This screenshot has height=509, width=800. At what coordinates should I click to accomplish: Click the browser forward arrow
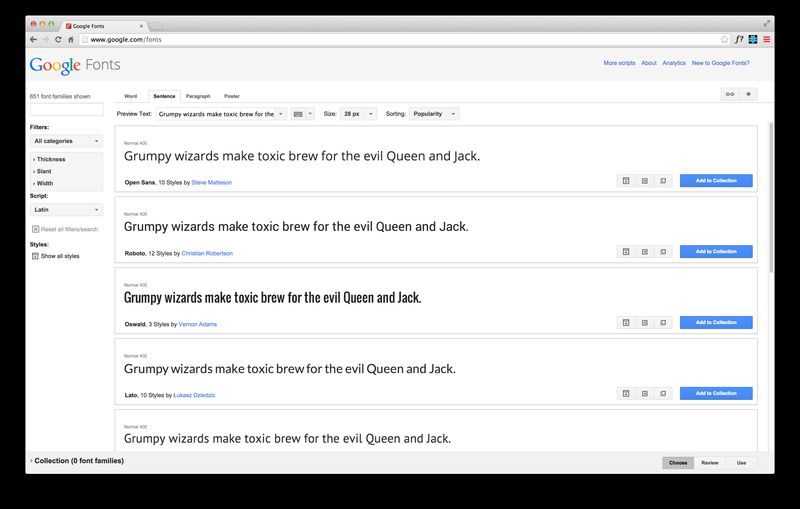[x=46, y=39]
